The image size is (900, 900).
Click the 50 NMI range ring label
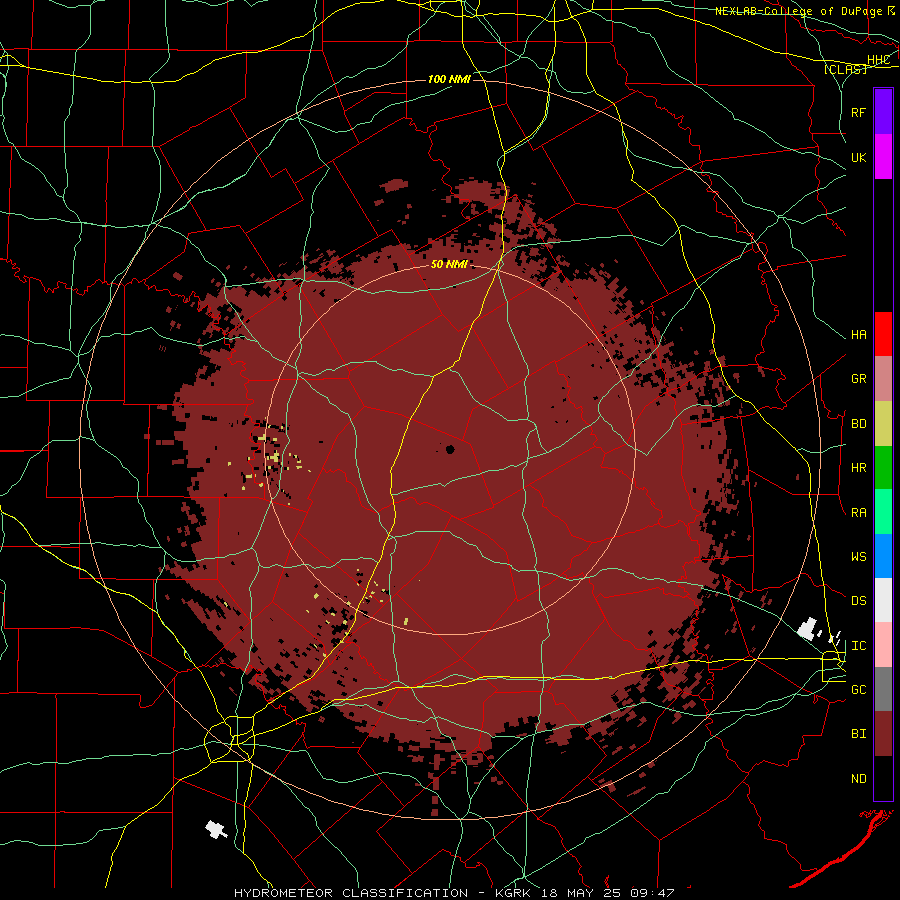point(449,264)
